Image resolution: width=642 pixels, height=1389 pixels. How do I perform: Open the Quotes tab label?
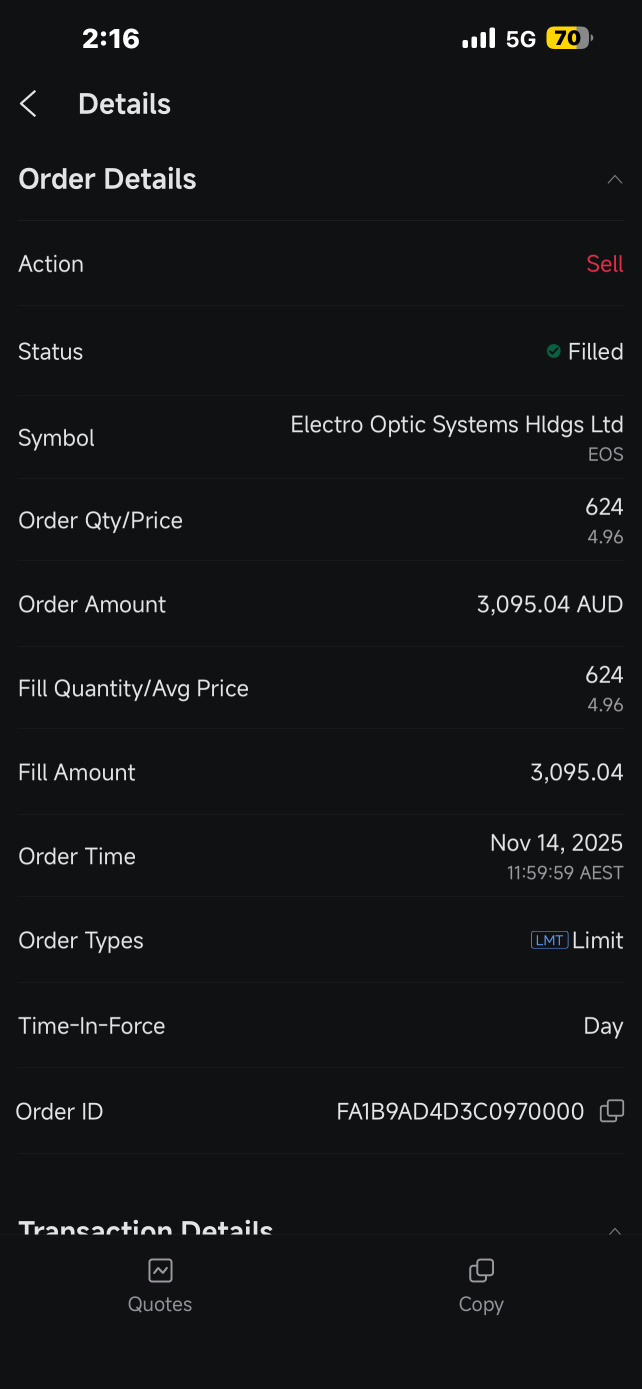coord(160,1304)
